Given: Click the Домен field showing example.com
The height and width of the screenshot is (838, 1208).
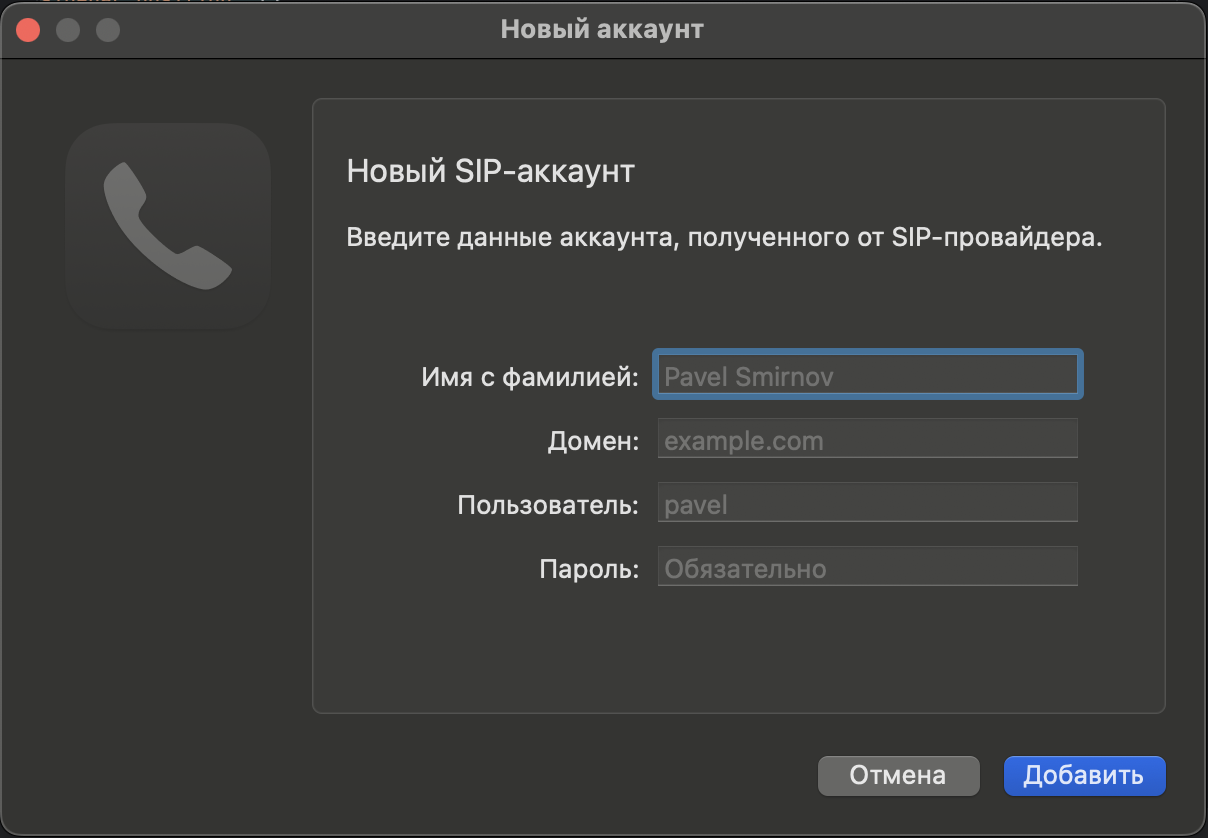Looking at the screenshot, I should point(867,440).
